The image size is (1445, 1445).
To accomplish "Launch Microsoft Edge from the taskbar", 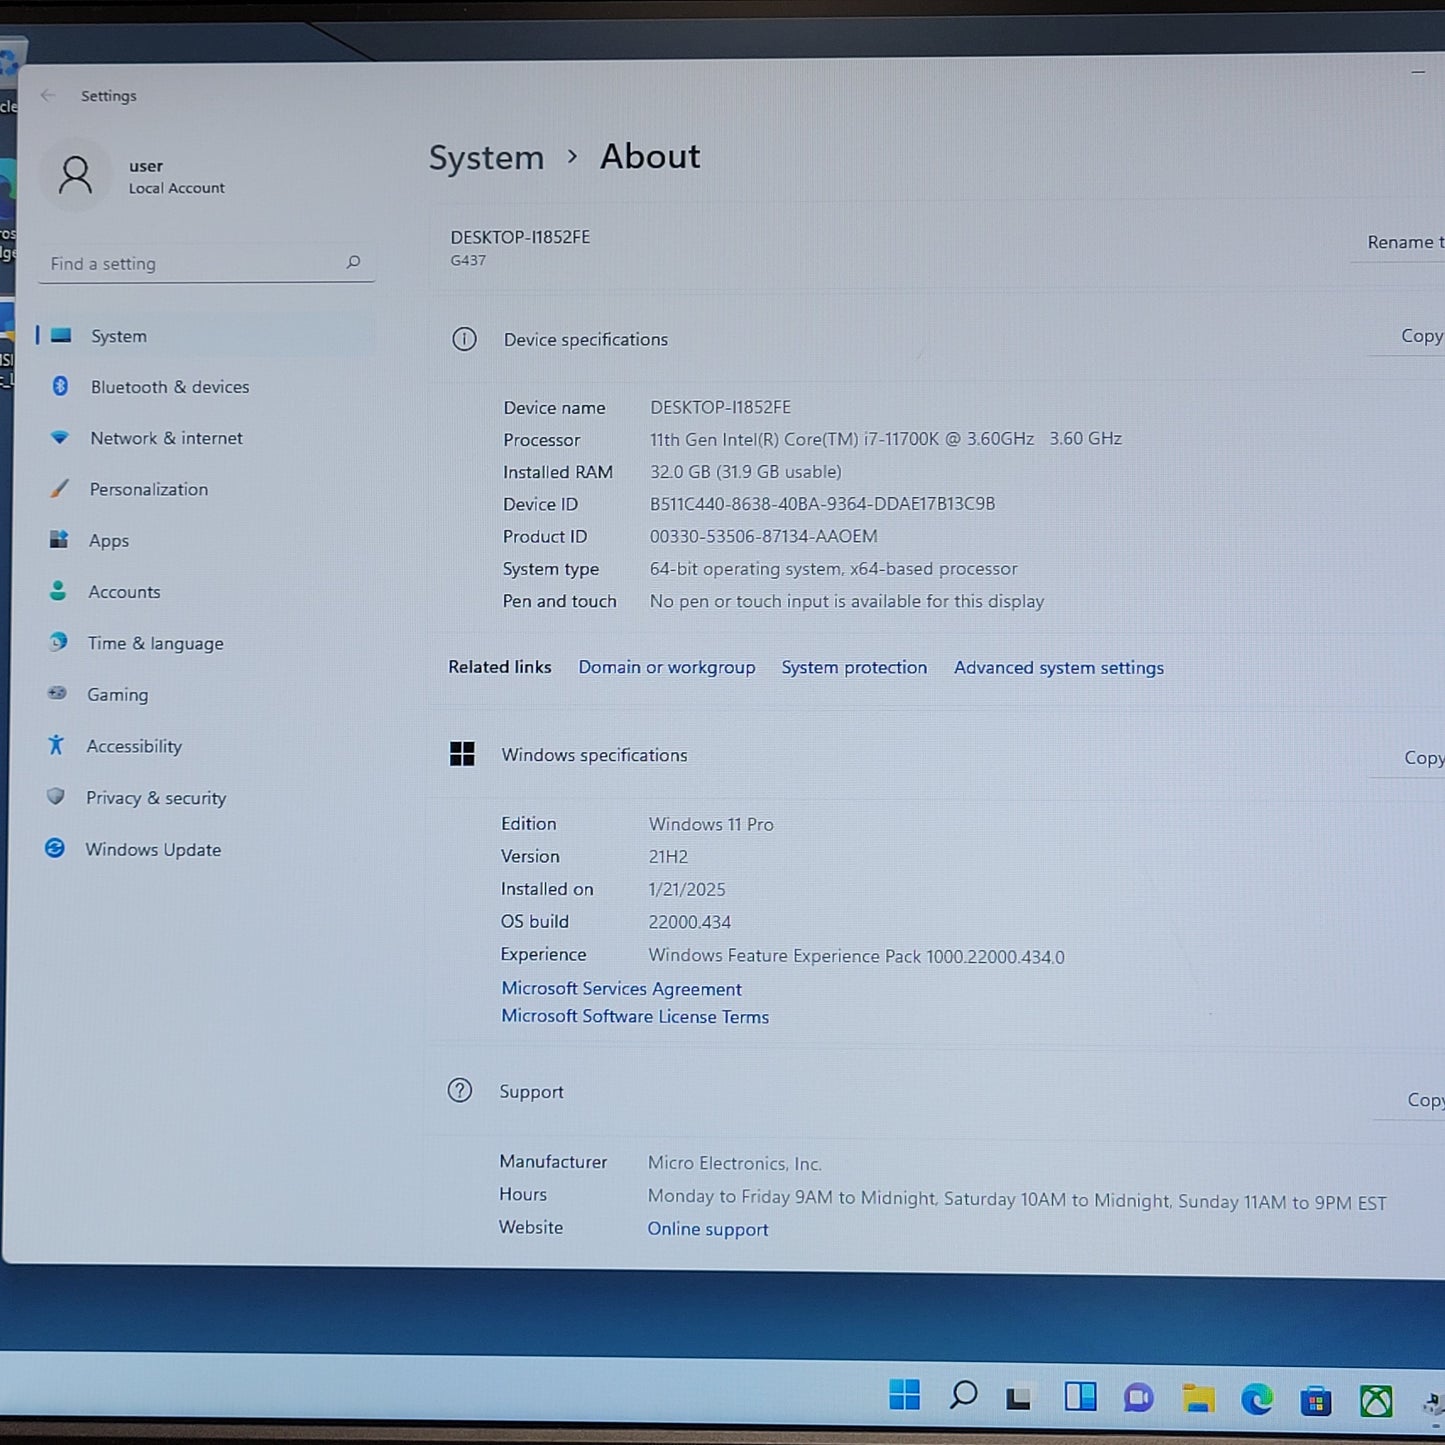I will (x=1257, y=1400).
